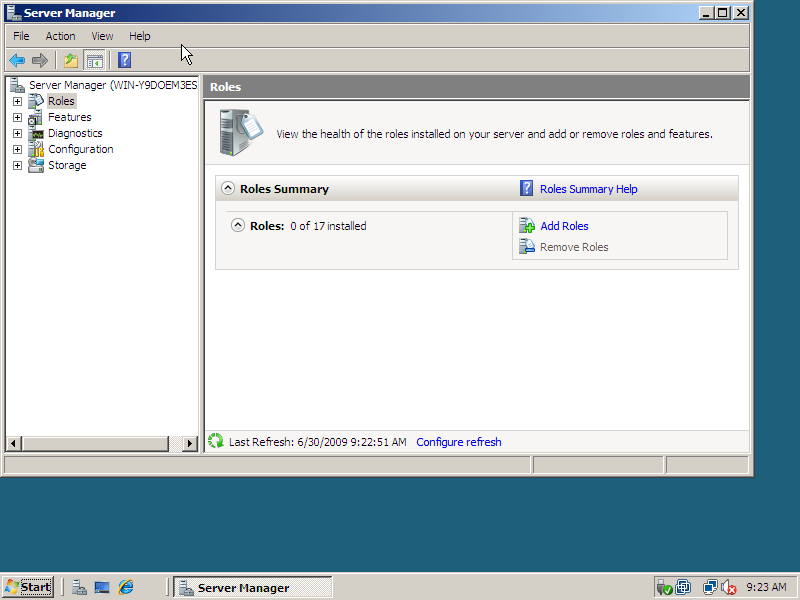The image size is (800, 600).
Task: Open the Start menu
Action: 28,587
